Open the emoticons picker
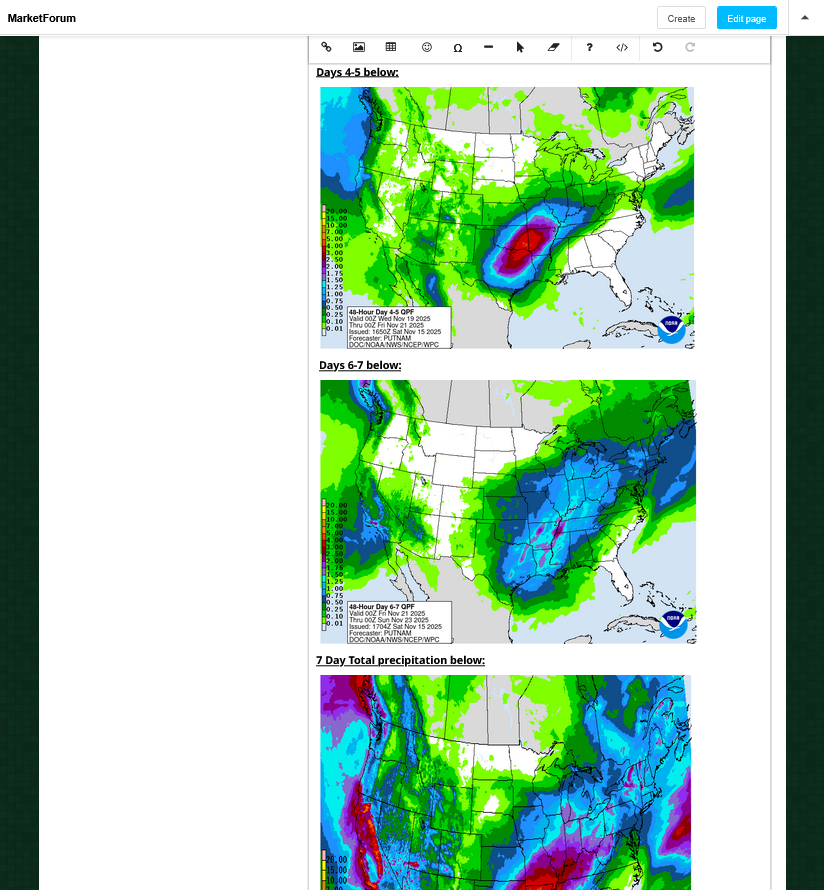Image resolution: width=825 pixels, height=890 pixels. coord(427,47)
